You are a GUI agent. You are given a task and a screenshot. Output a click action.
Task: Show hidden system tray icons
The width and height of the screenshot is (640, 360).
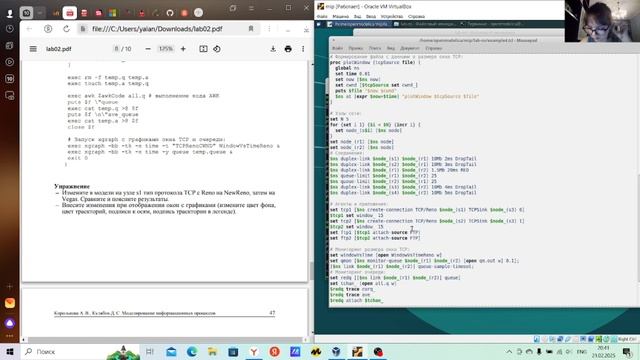(509, 351)
